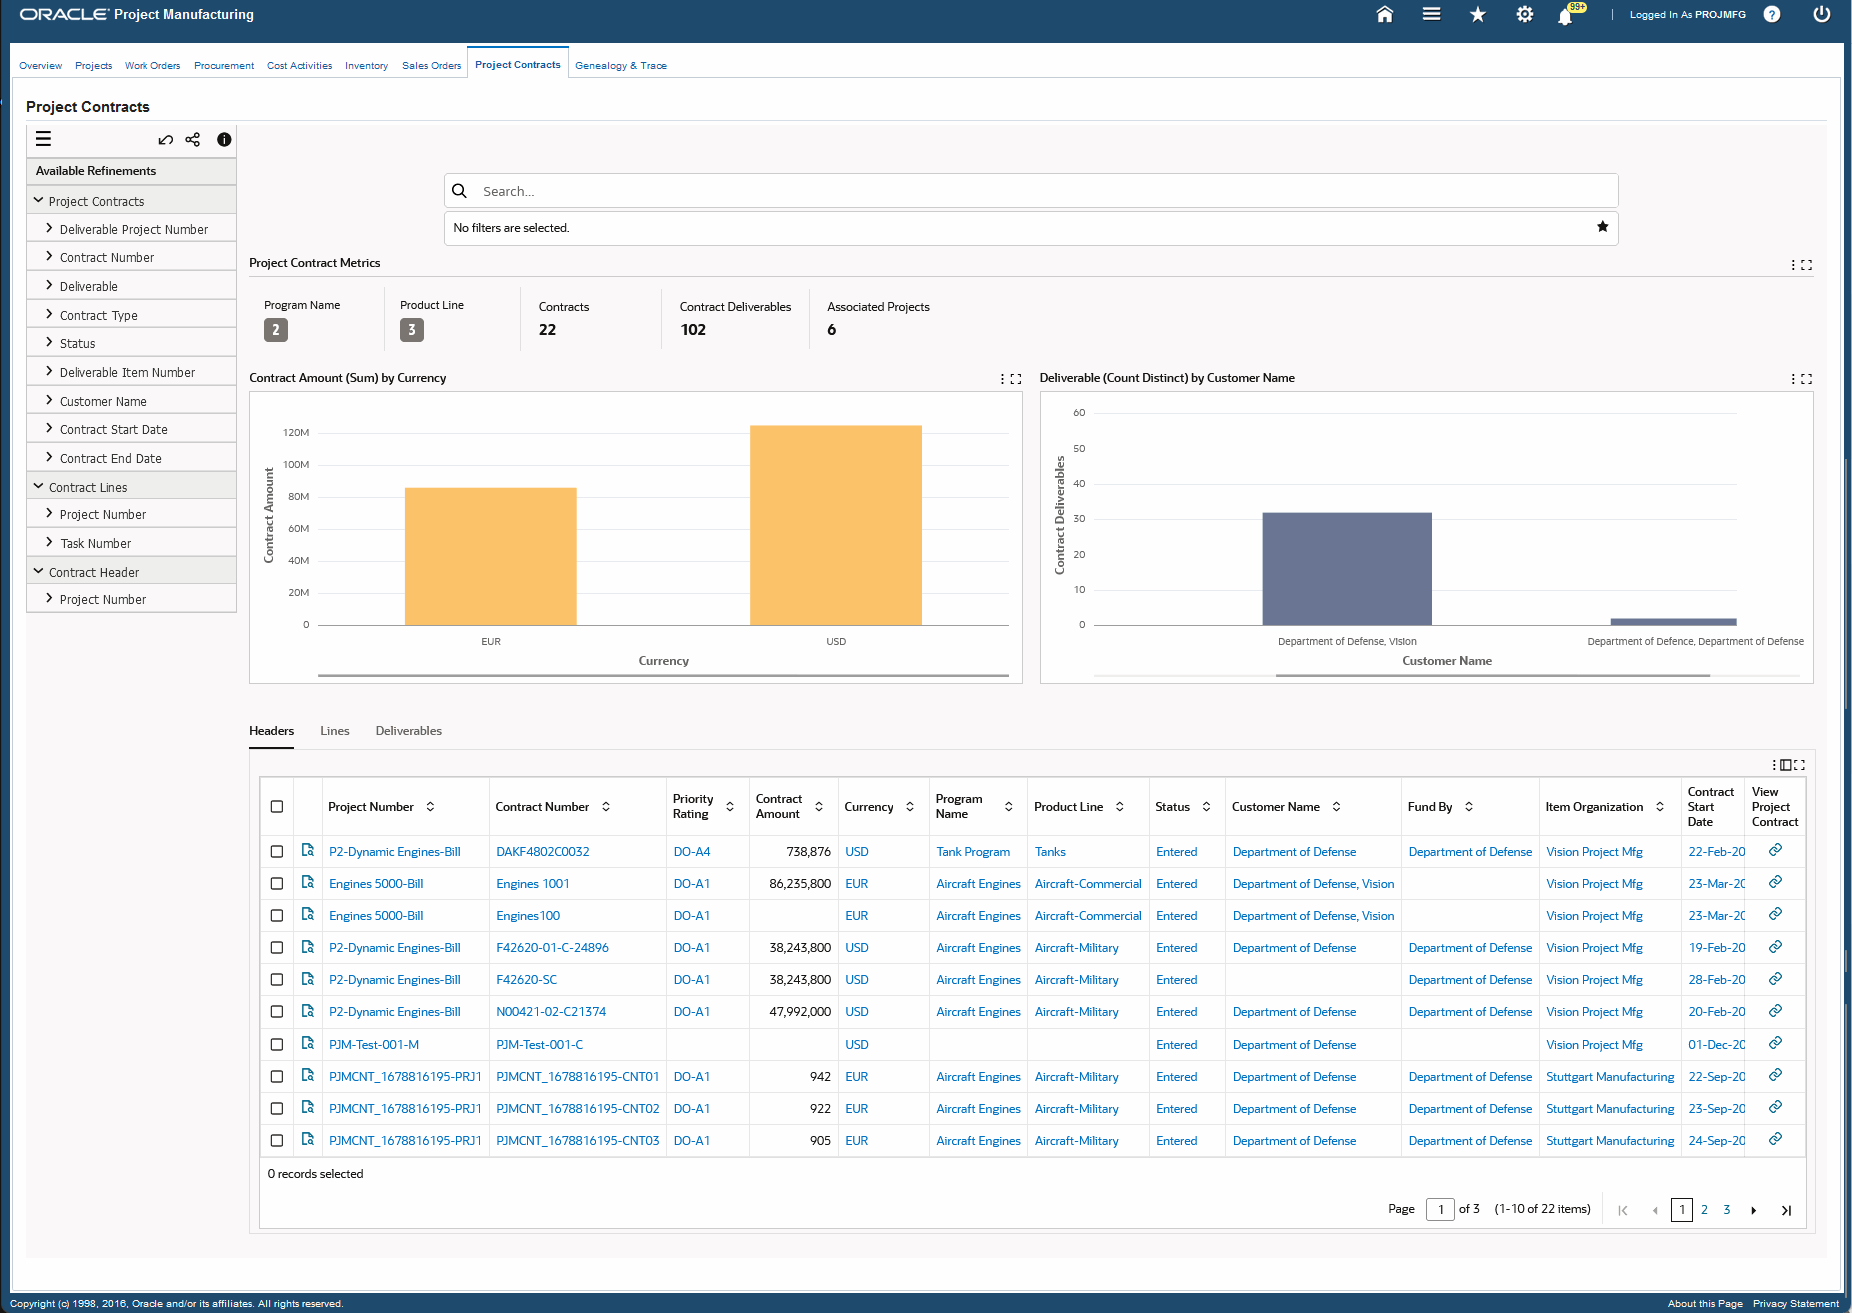Open the Navigator hamburger menu in header
The width and height of the screenshot is (1852, 1313).
pos(1431,14)
